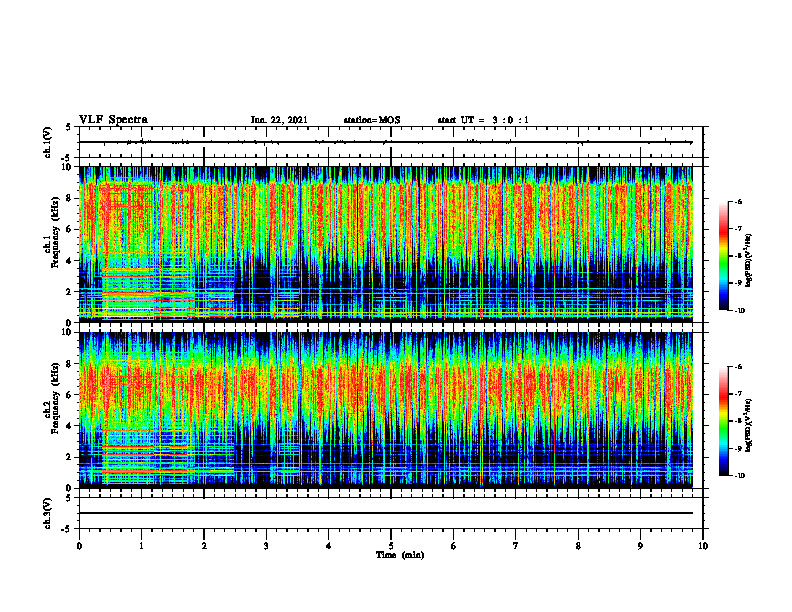Click the log(PSD) label beside ch.2 color bar
The width and height of the screenshot is (792, 612).
(750, 423)
